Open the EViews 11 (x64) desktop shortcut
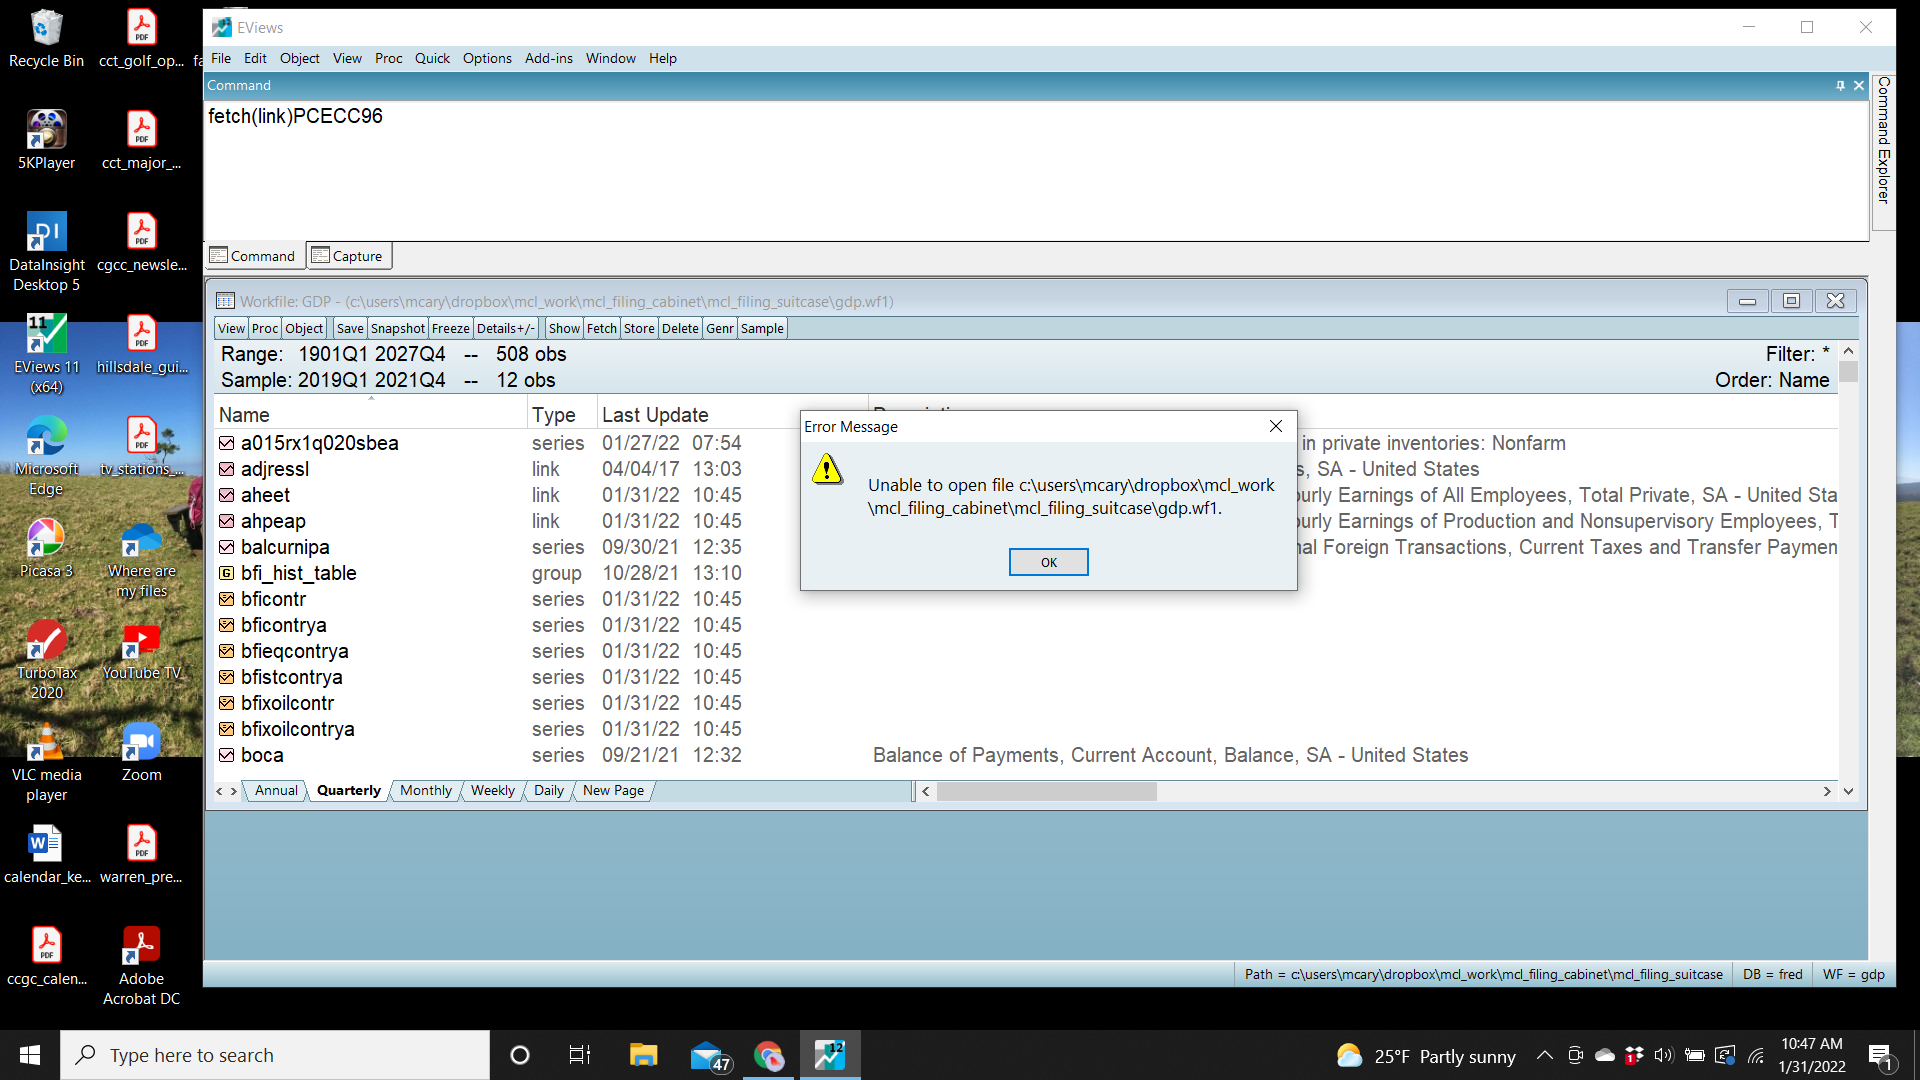Image resolution: width=1920 pixels, height=1080 pixels. (x=46, y=355)
